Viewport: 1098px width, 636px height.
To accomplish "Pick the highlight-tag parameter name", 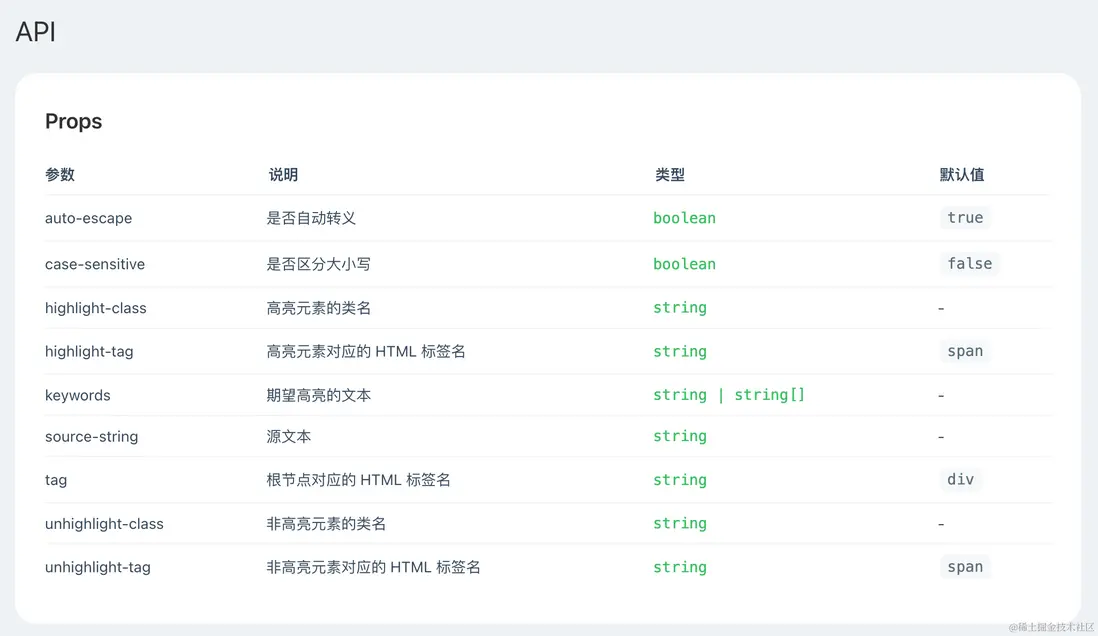I will 89,351.
